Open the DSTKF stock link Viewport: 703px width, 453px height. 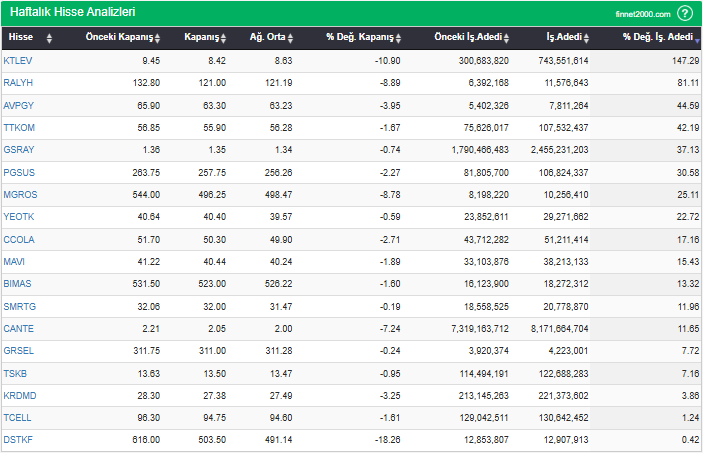(x=18, y=441)
